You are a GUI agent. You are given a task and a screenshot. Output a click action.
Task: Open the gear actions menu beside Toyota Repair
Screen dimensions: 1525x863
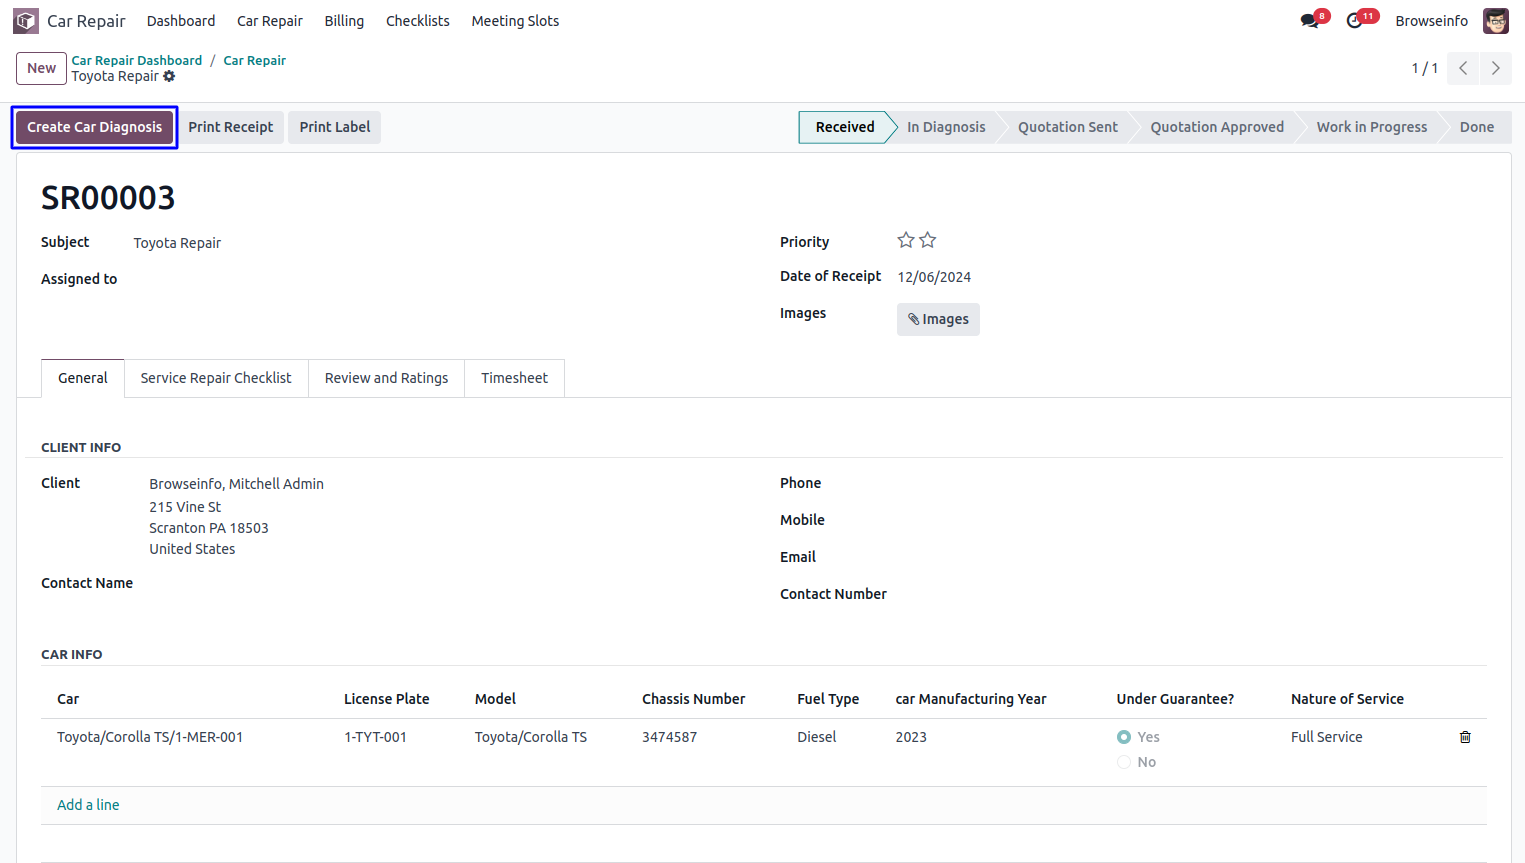tap(169, 77)
